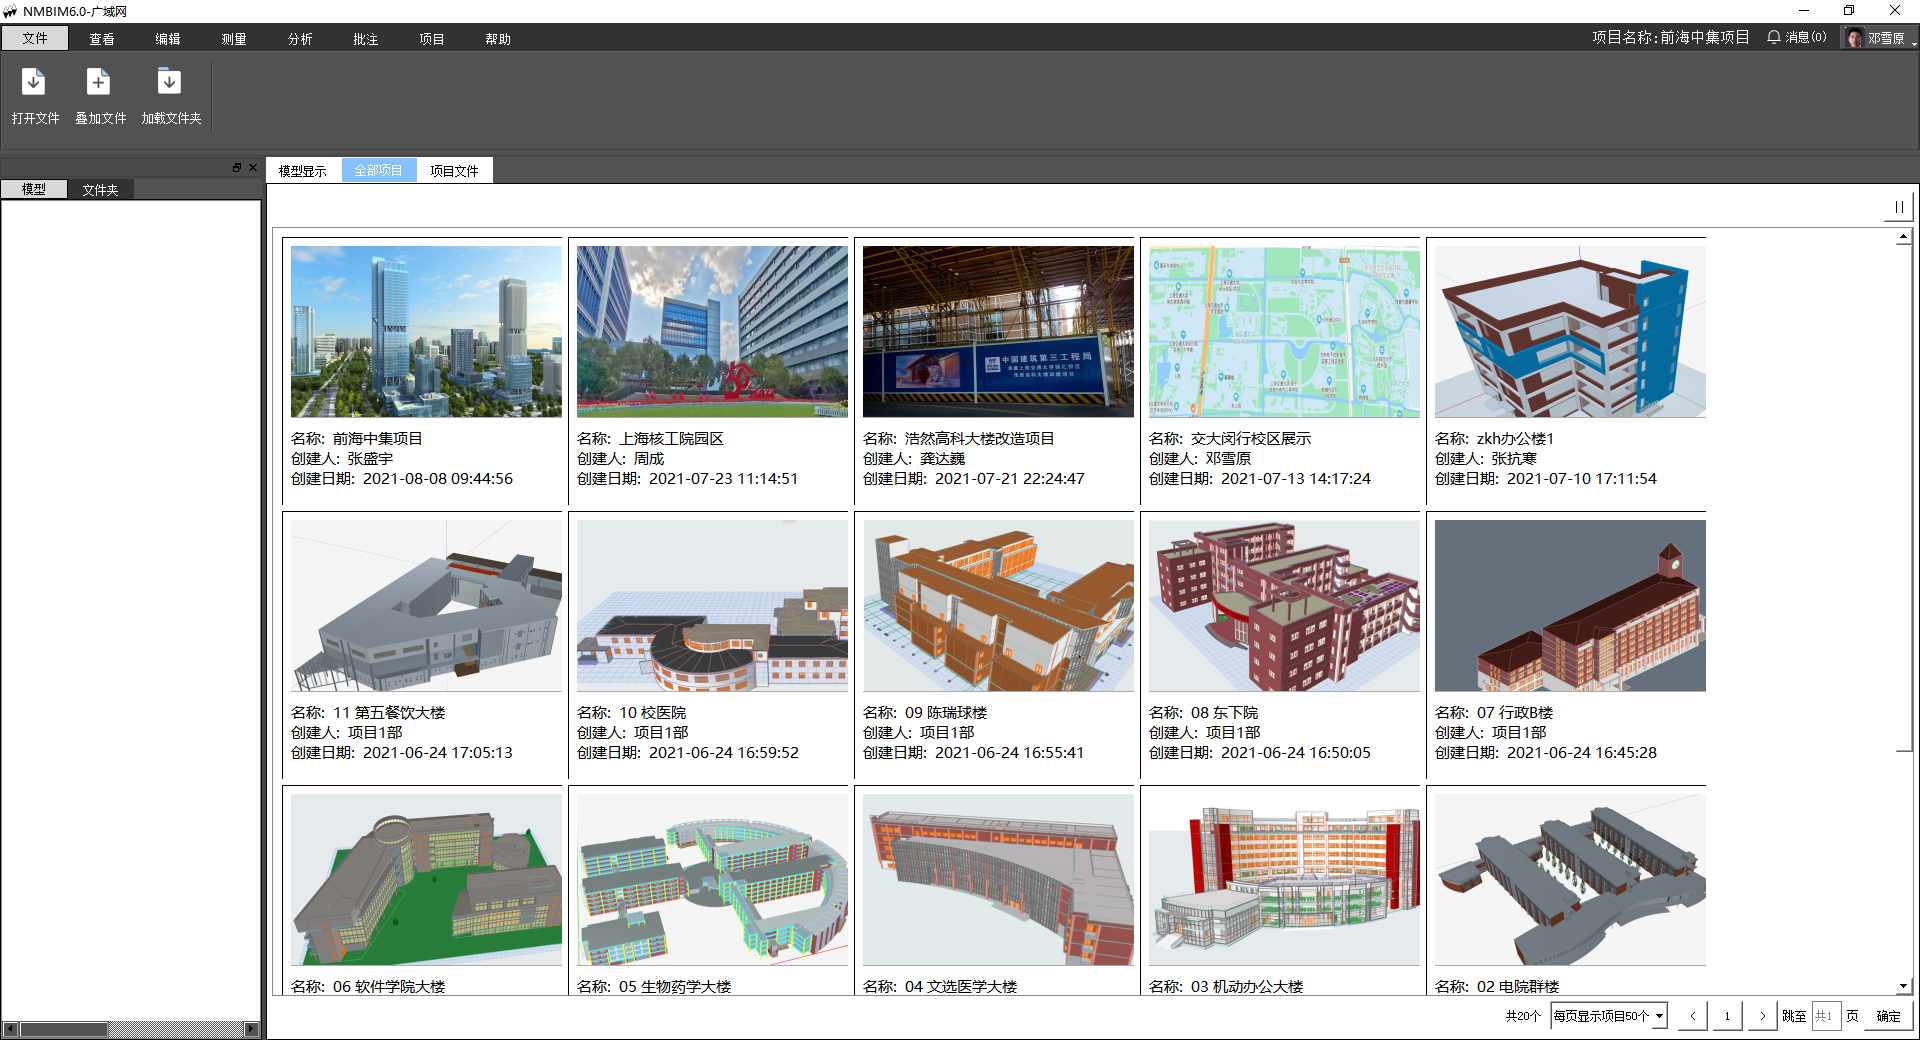
Task: Click the 加载文件夹 (Load Folder) icon
Action: click(x=170, y=83)
